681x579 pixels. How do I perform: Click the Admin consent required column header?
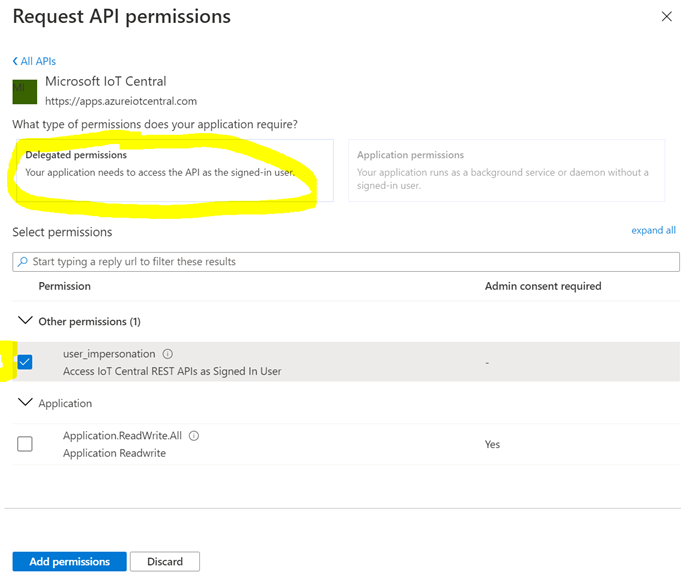[x=543, y=286]
